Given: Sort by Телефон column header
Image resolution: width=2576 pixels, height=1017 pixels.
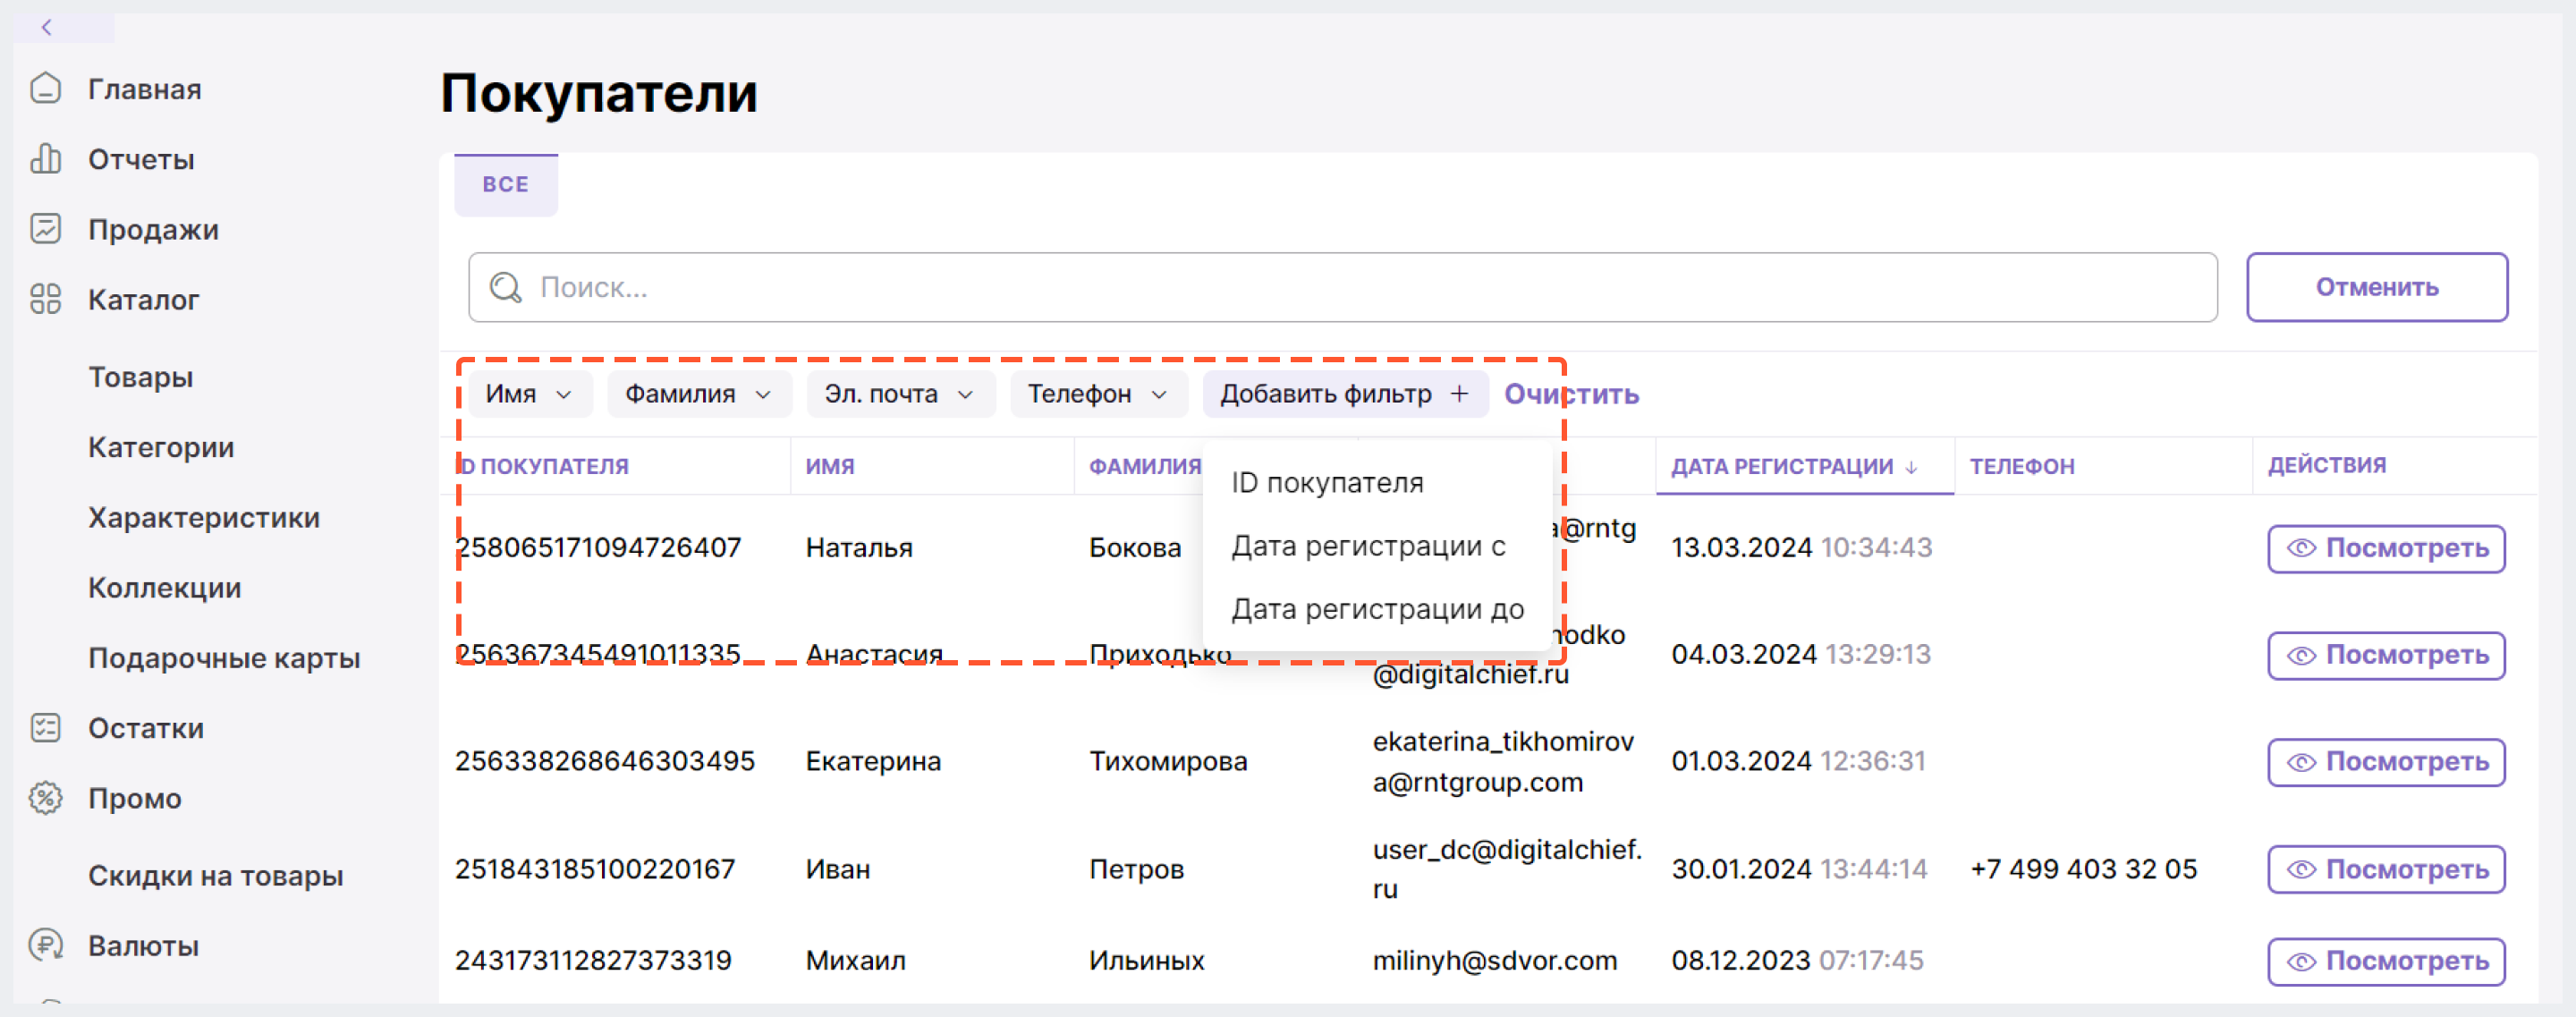Looking at the screenshot, I should pyautogui.click(x=2022, y=467).
